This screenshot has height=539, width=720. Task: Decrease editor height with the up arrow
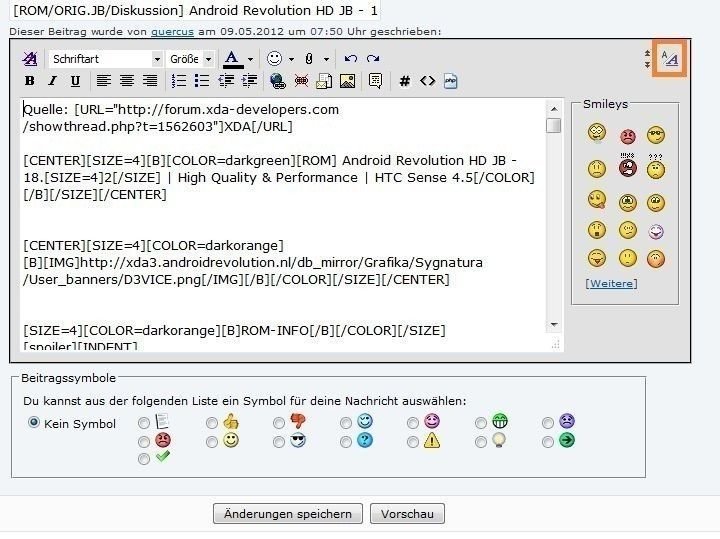point(647,53)
